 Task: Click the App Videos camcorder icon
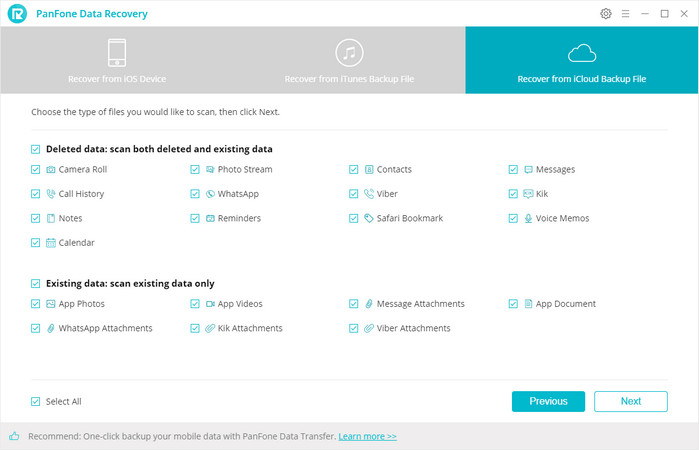point(210,304)
